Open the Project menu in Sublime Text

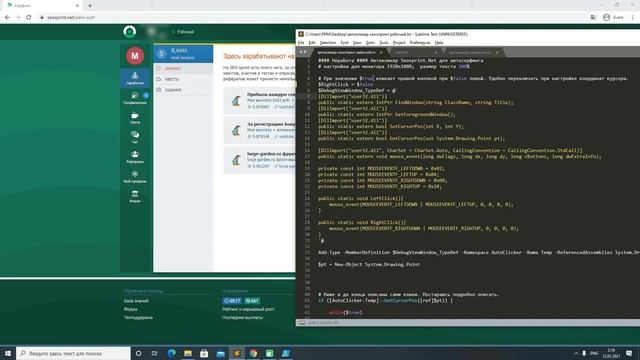[399, 42]
